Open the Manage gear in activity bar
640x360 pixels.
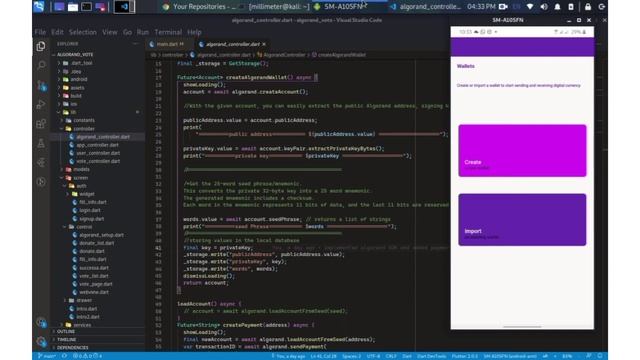[x=41, y=341]
